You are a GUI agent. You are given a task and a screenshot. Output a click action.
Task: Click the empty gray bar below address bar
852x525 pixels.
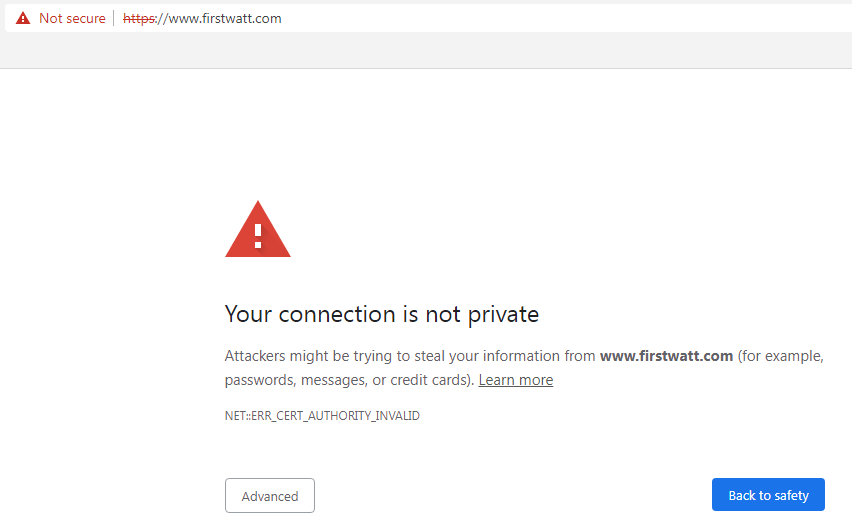coord(426,50)
